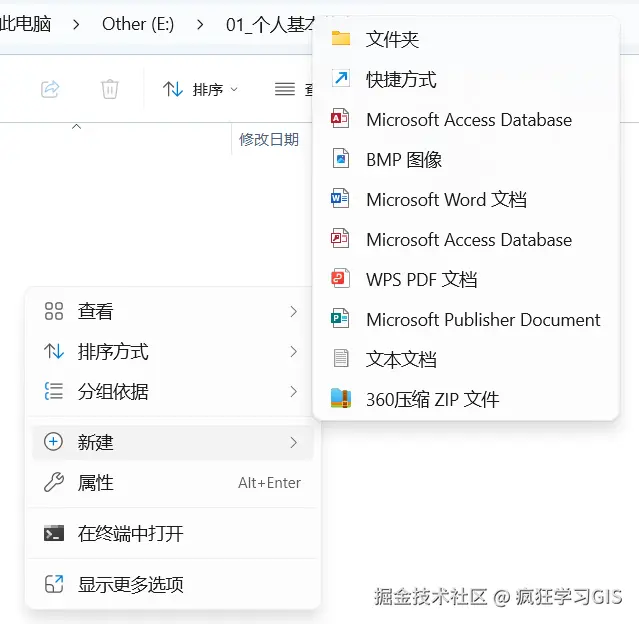Expand the arrow next to 排序方式
This screenshot has height=624, width=639.
click(293, 351)
